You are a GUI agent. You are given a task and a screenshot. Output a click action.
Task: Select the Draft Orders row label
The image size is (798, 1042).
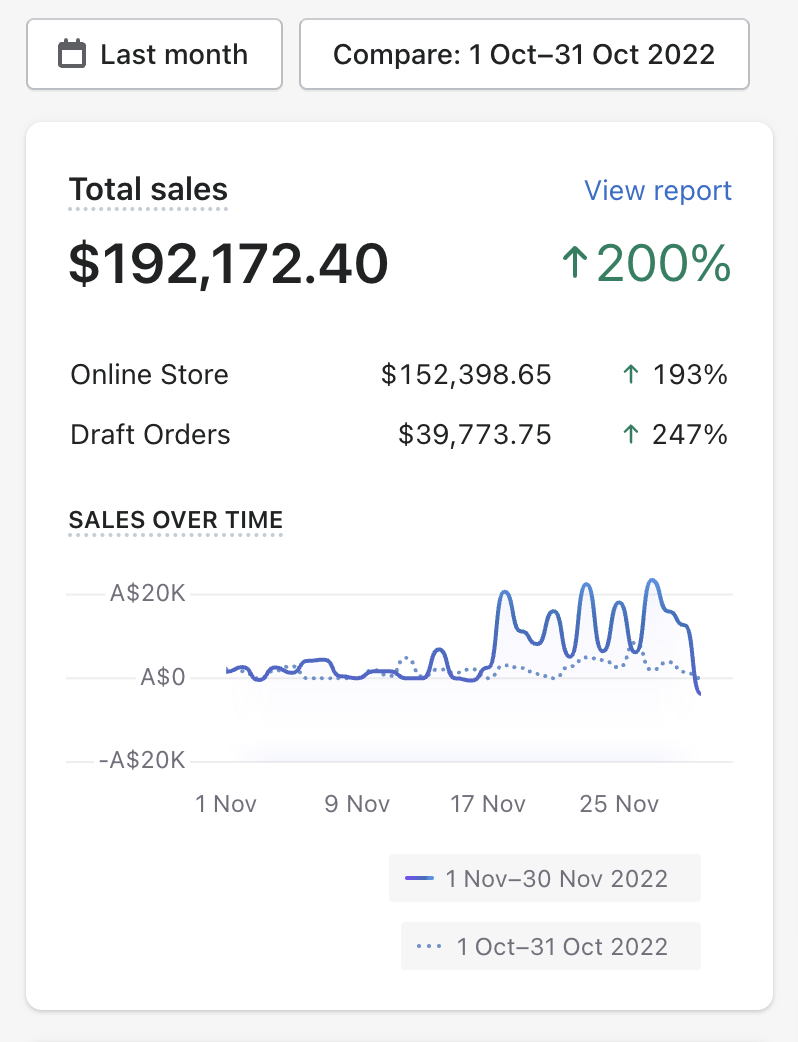tap(150, 435)
